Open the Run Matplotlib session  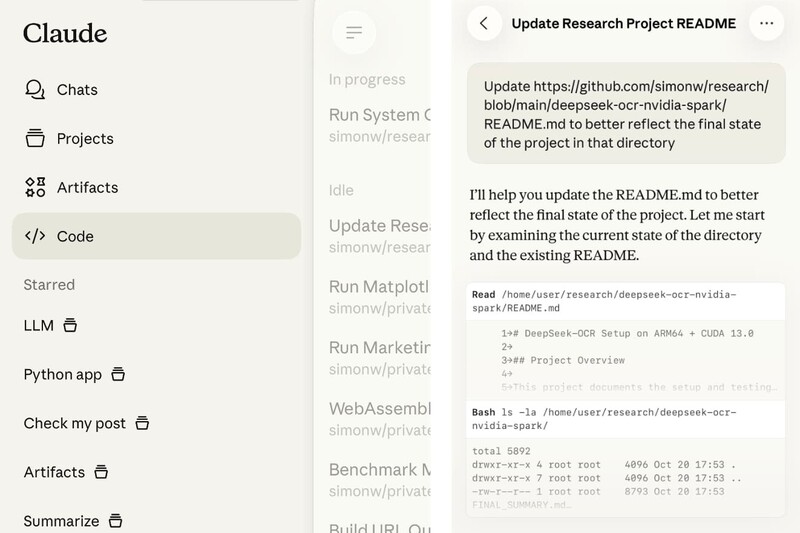pyautogui.click(x=379, y=297)
